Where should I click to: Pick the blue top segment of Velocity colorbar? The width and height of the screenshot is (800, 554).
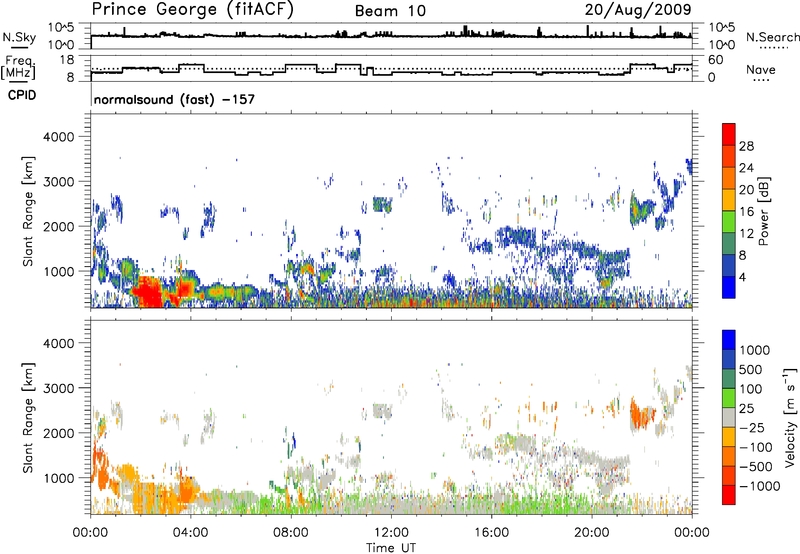pyautogui.click(x=729, y=340)
